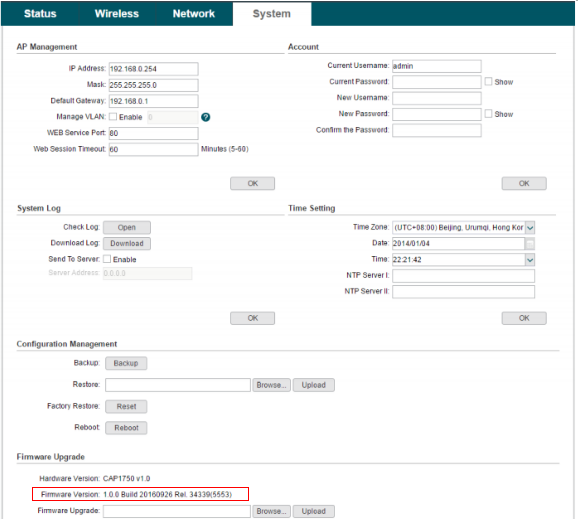Expand the Time Zone dropdown

(530, 227)
